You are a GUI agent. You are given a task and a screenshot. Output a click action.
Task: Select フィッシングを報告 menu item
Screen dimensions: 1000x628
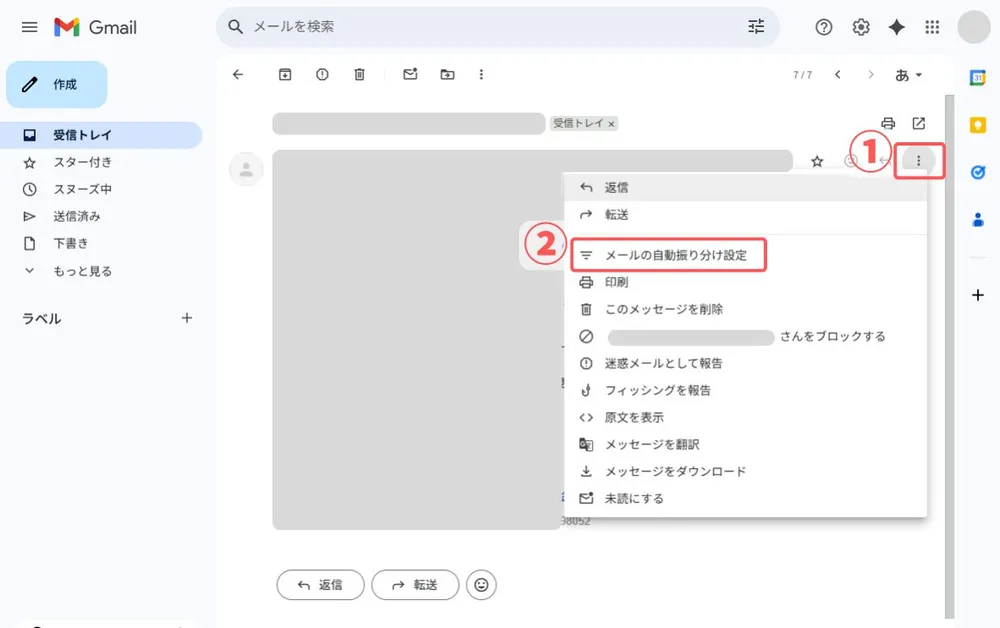(746, 390)
